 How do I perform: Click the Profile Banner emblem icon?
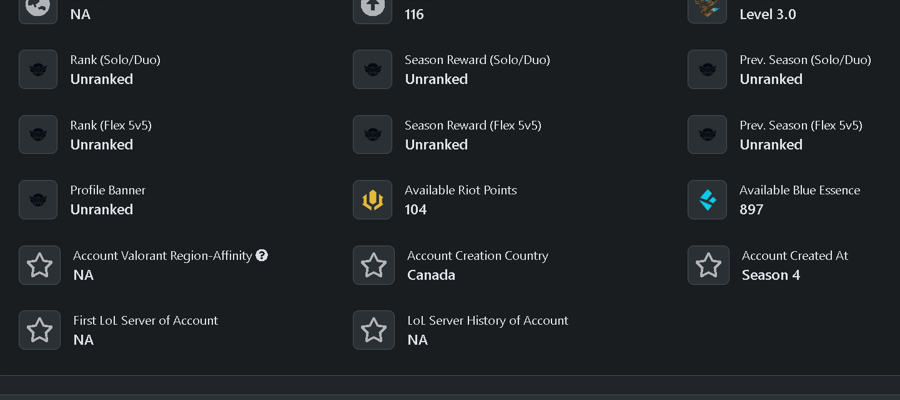click(38, 200)
